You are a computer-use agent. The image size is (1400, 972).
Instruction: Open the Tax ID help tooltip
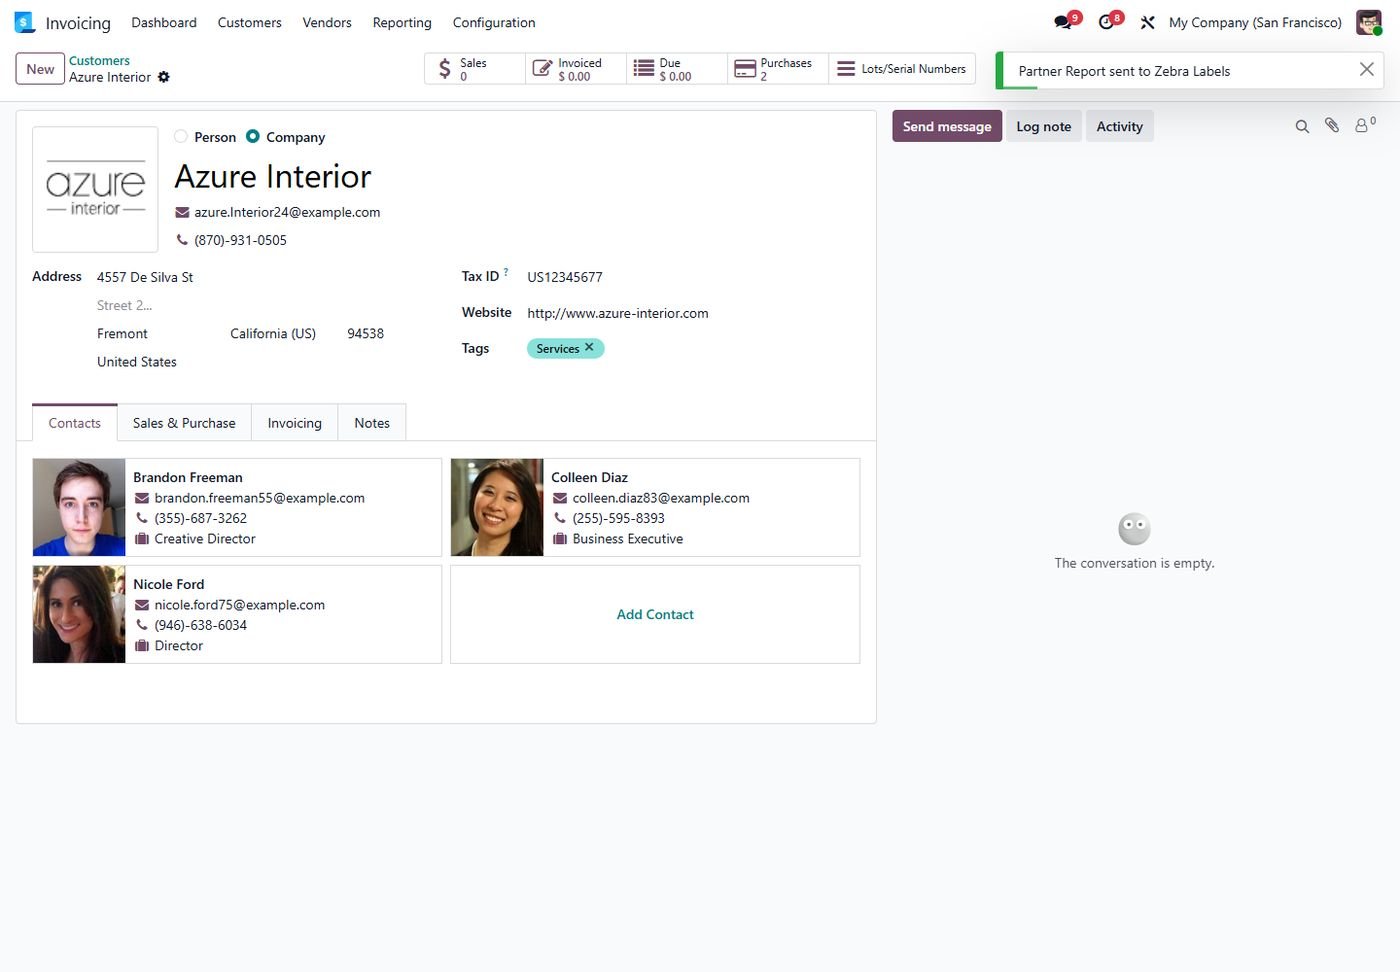point(506,272)
